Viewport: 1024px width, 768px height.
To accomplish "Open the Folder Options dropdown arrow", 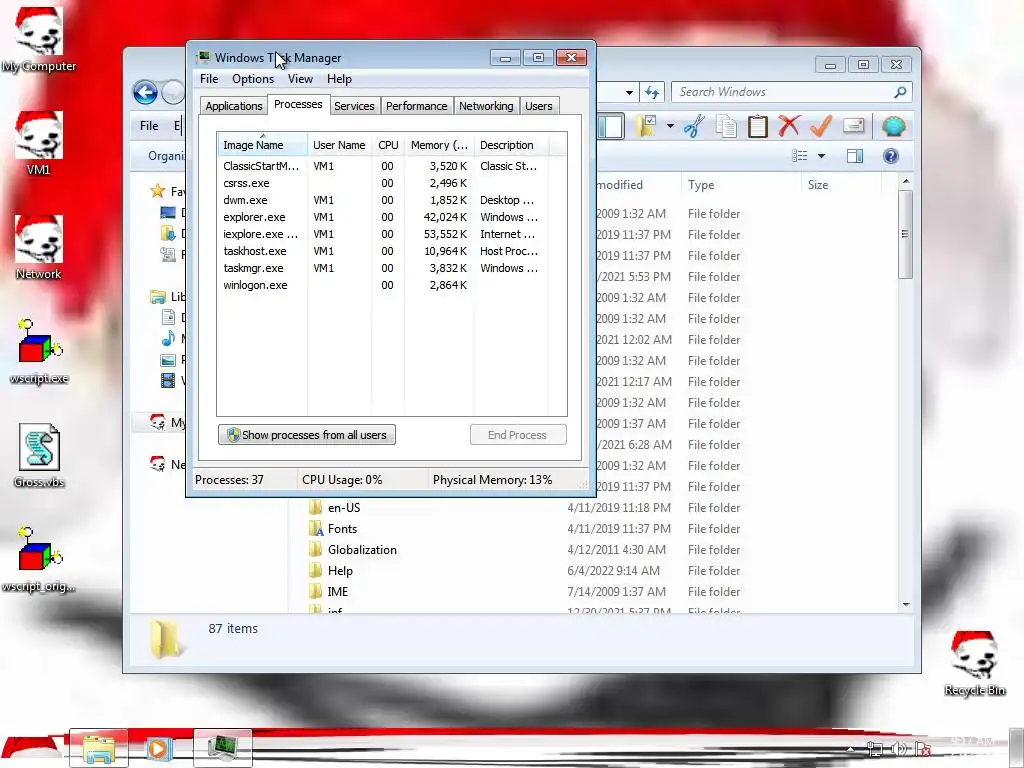I will (670, 125).
